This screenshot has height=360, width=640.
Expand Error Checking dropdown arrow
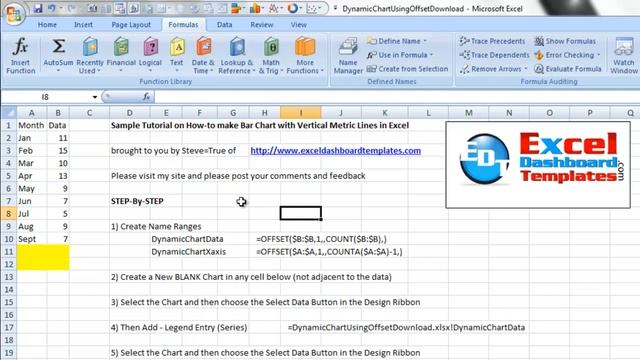pos(598,55)
